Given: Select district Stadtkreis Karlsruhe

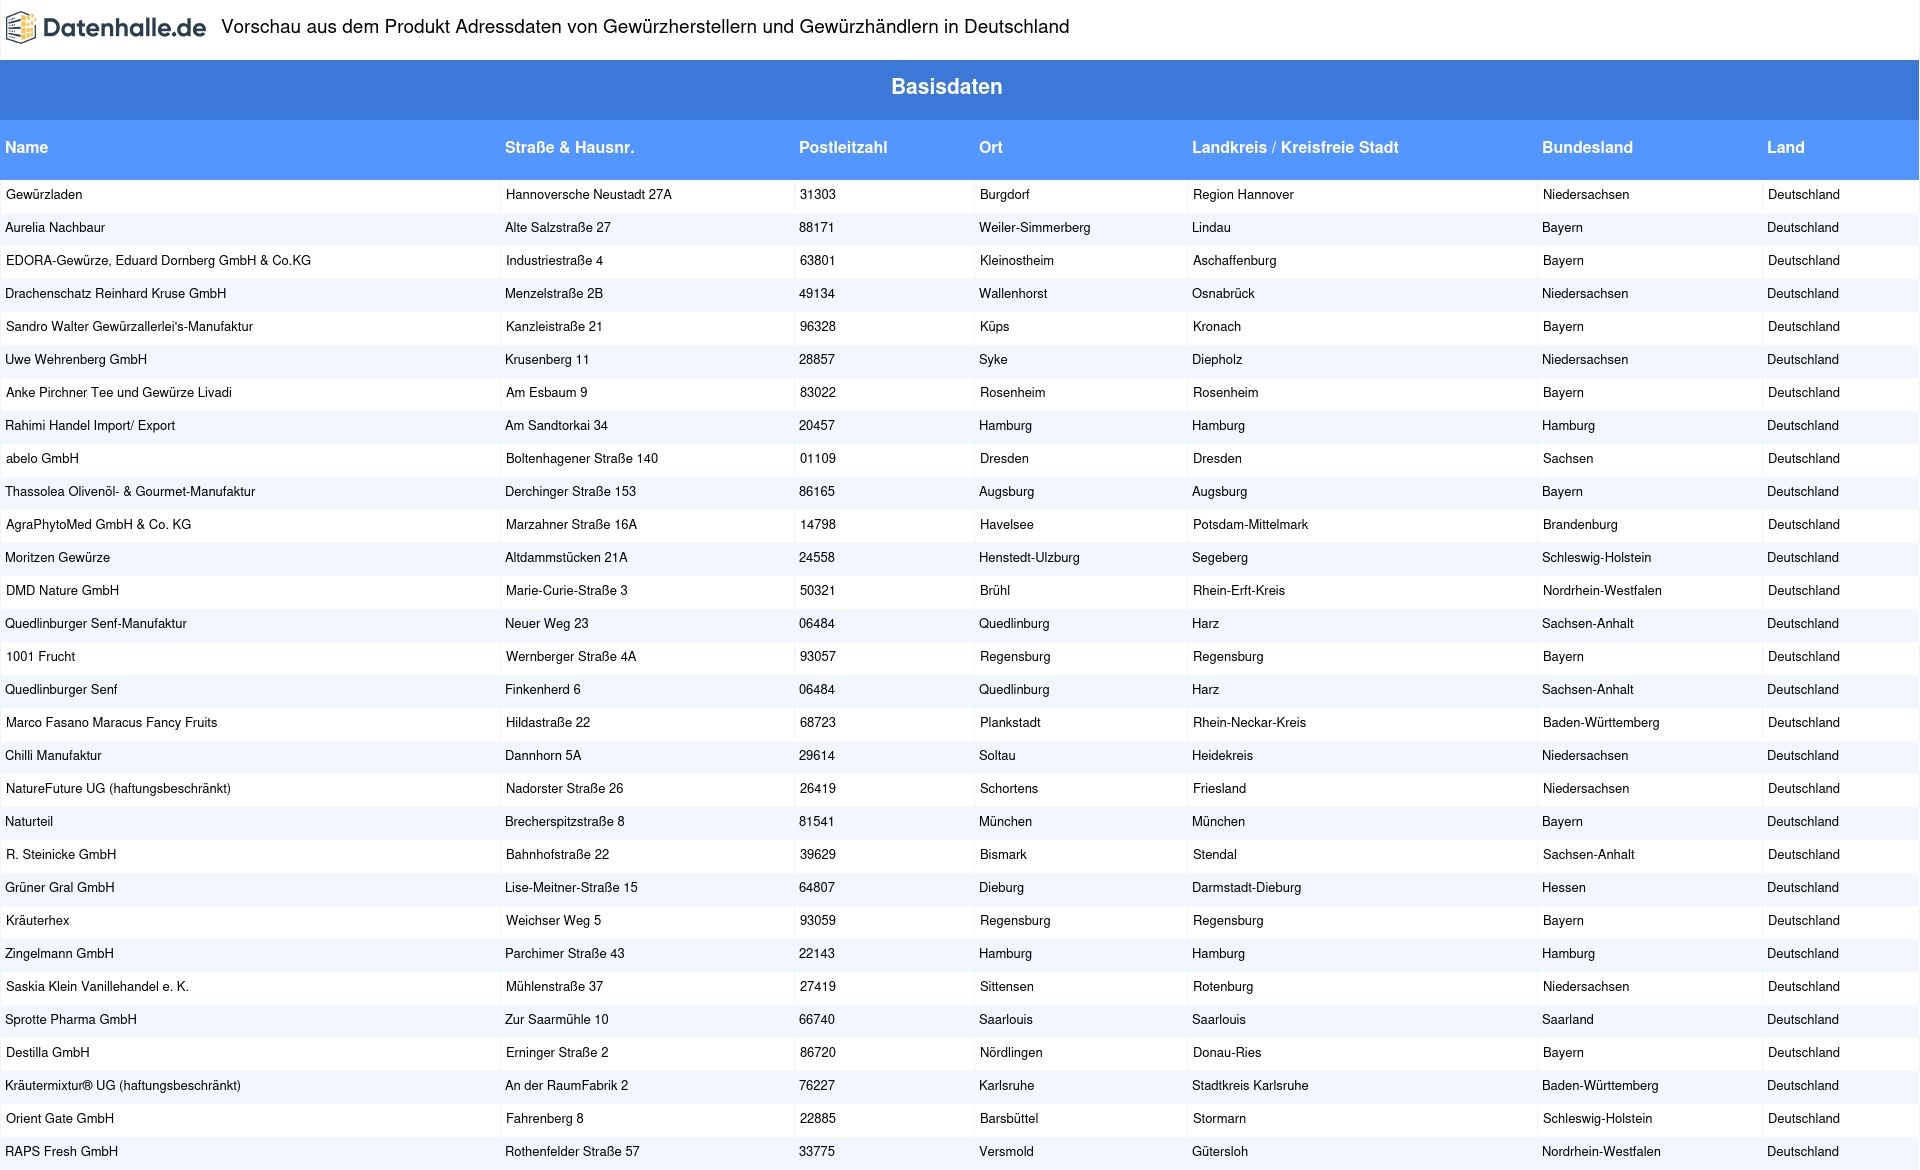Looking at the screenshot, I should 1250,1086.
